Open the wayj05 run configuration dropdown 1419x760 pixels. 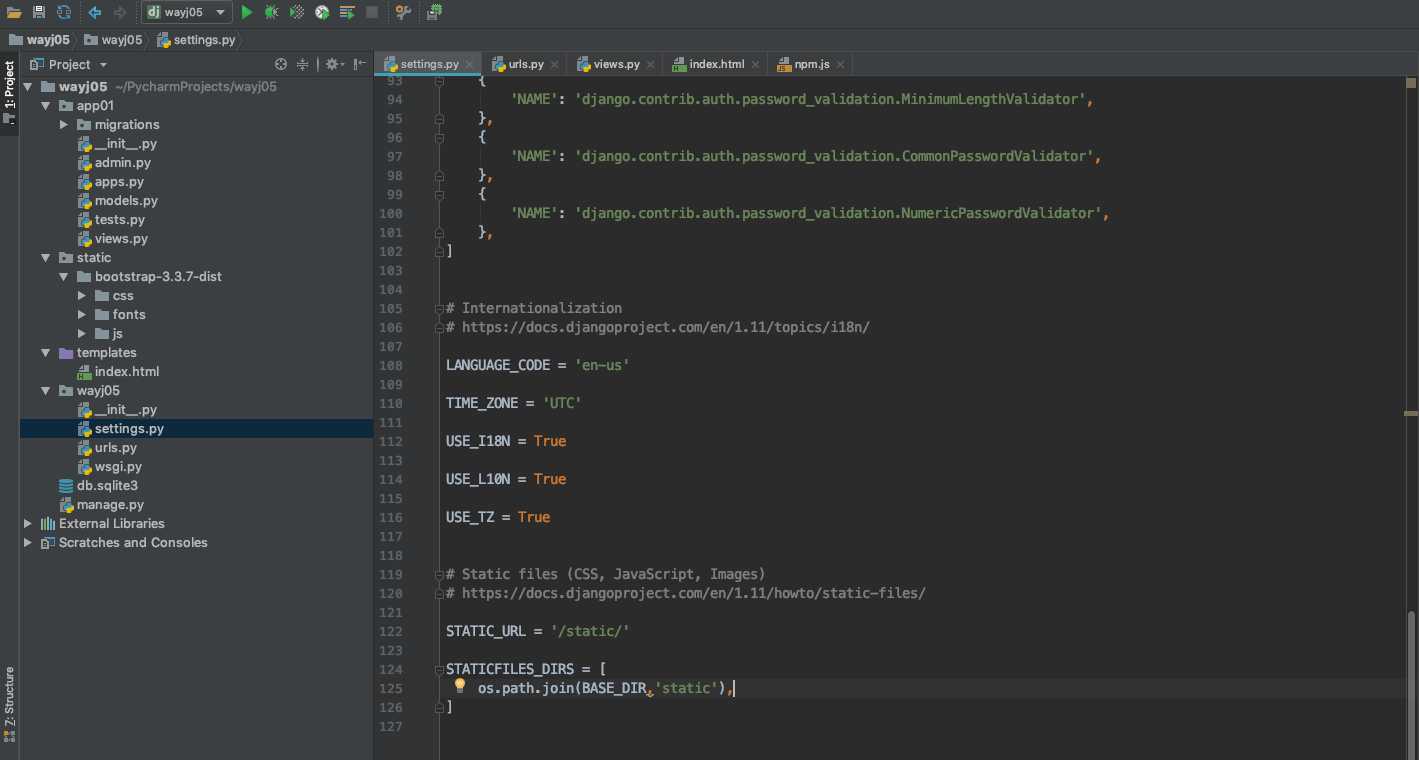pos(186,12)
